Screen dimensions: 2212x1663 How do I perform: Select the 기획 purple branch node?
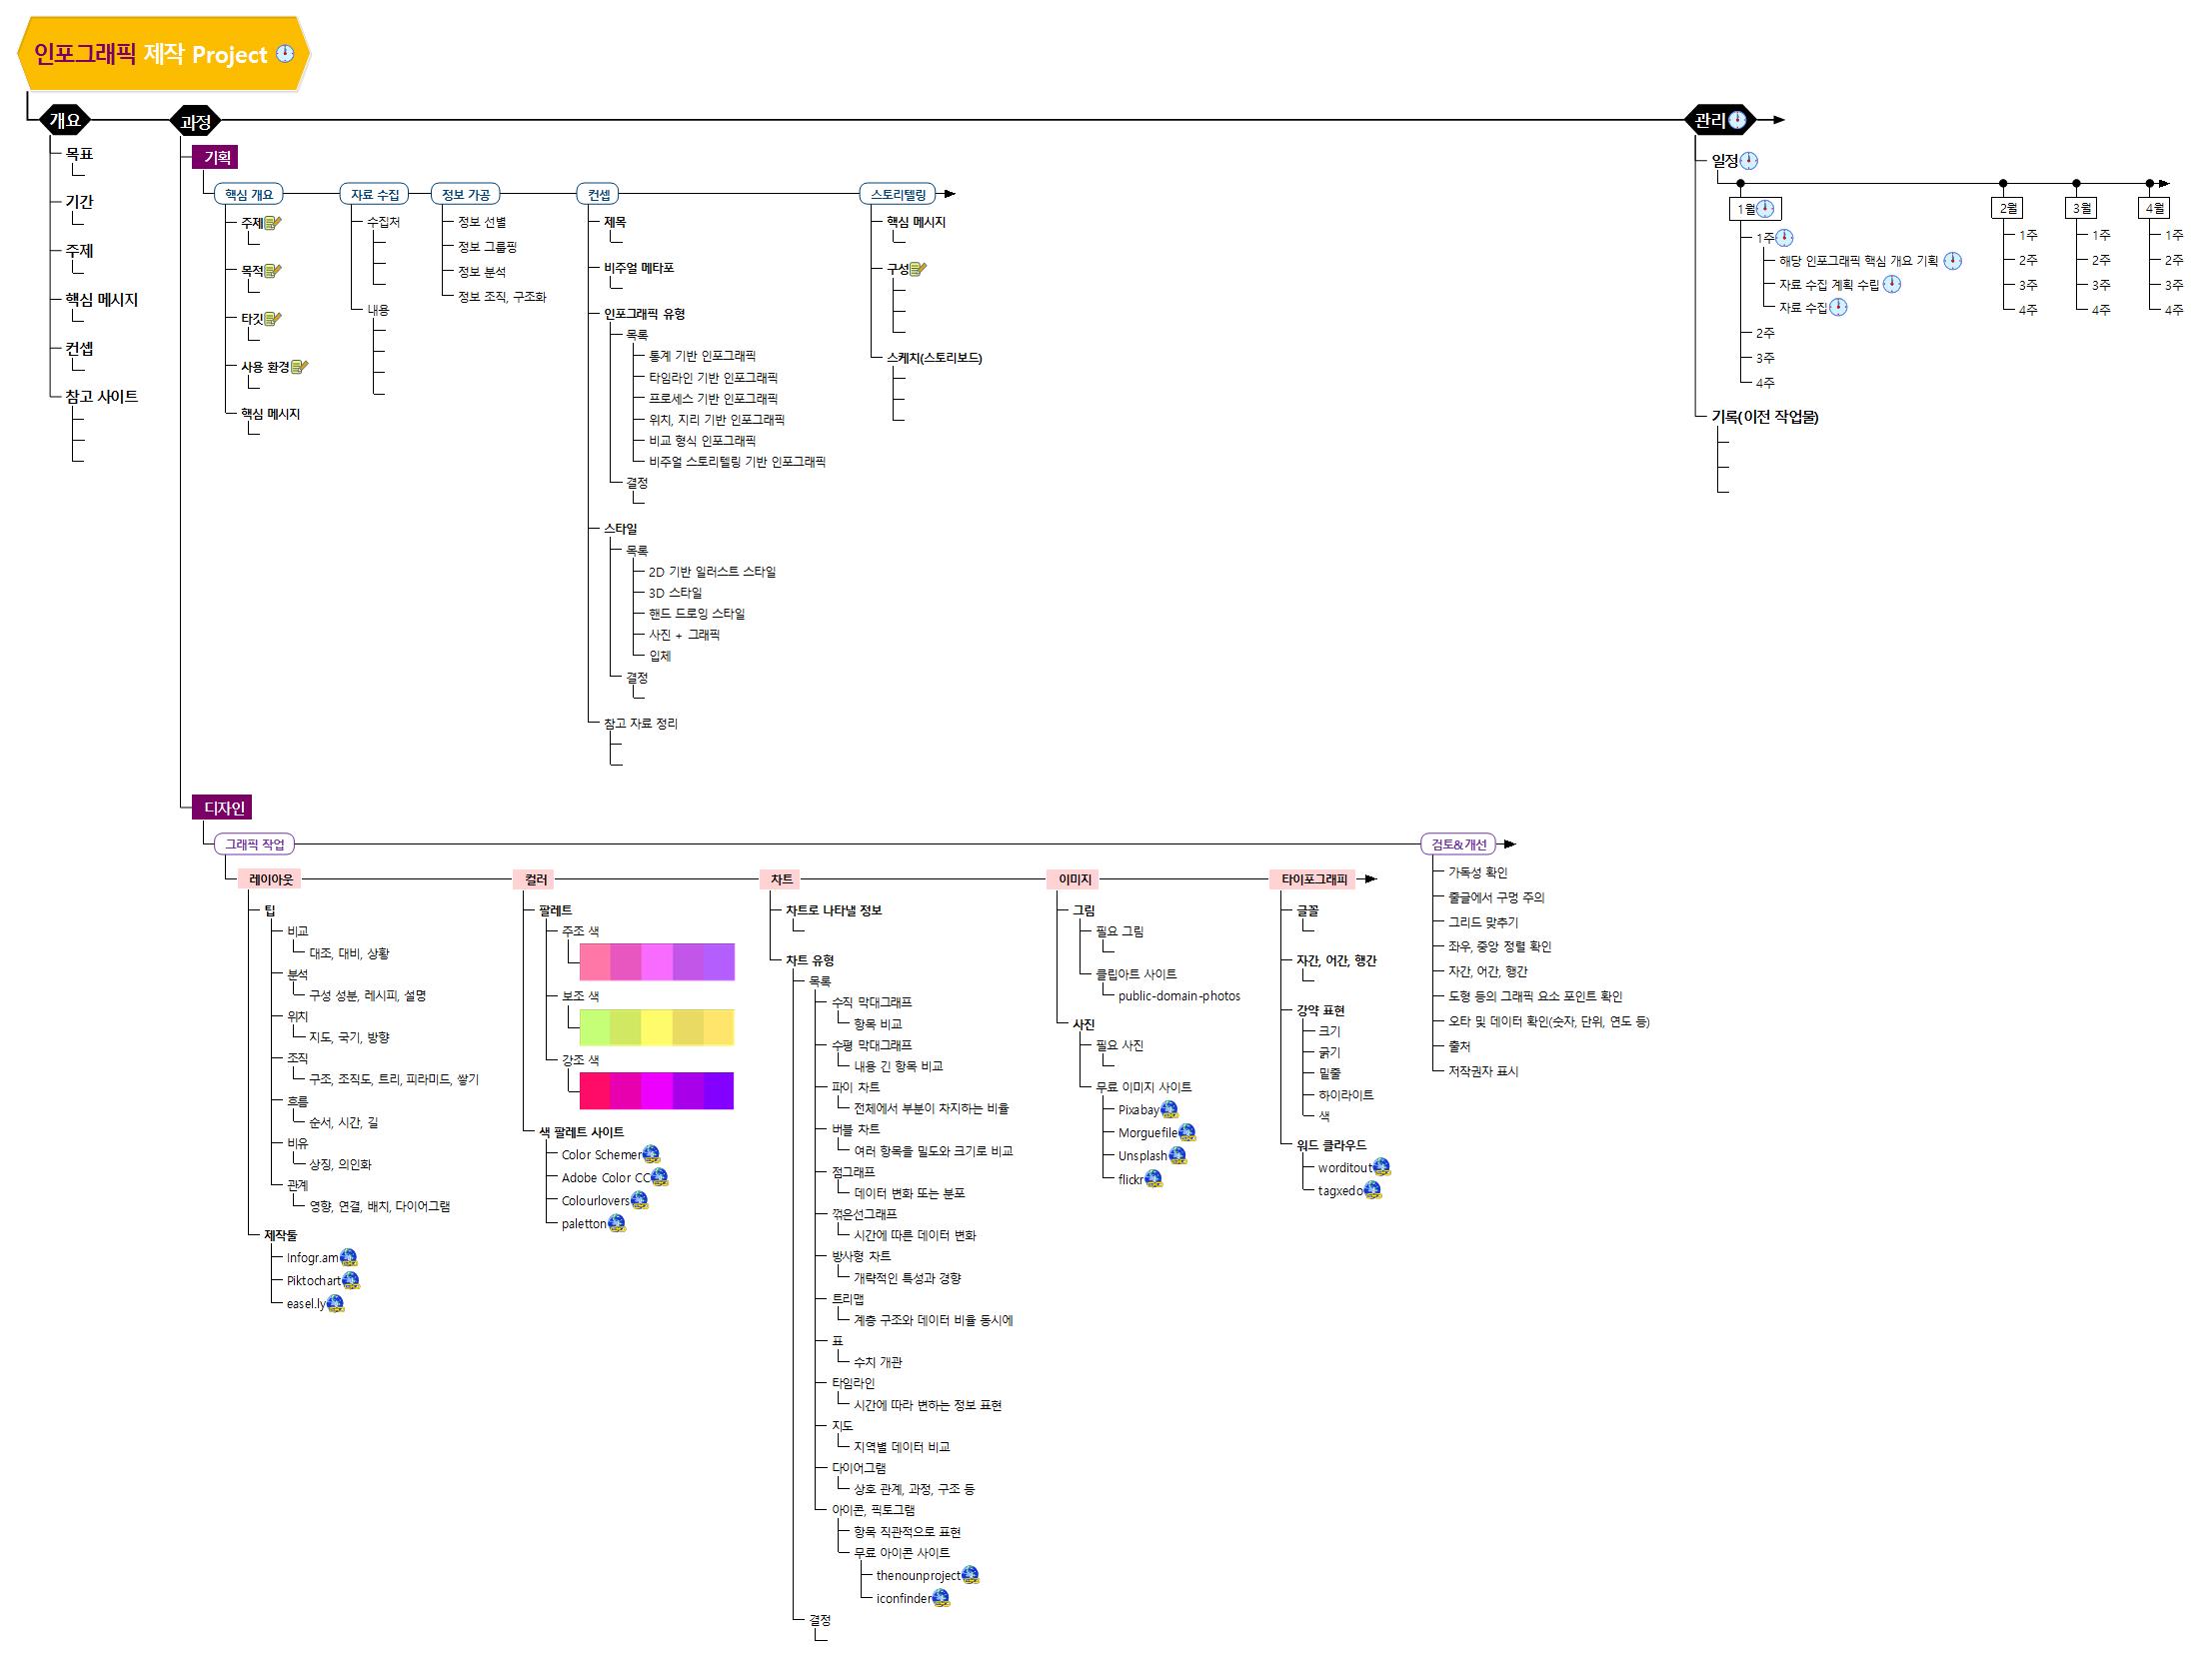click(216, 157)
